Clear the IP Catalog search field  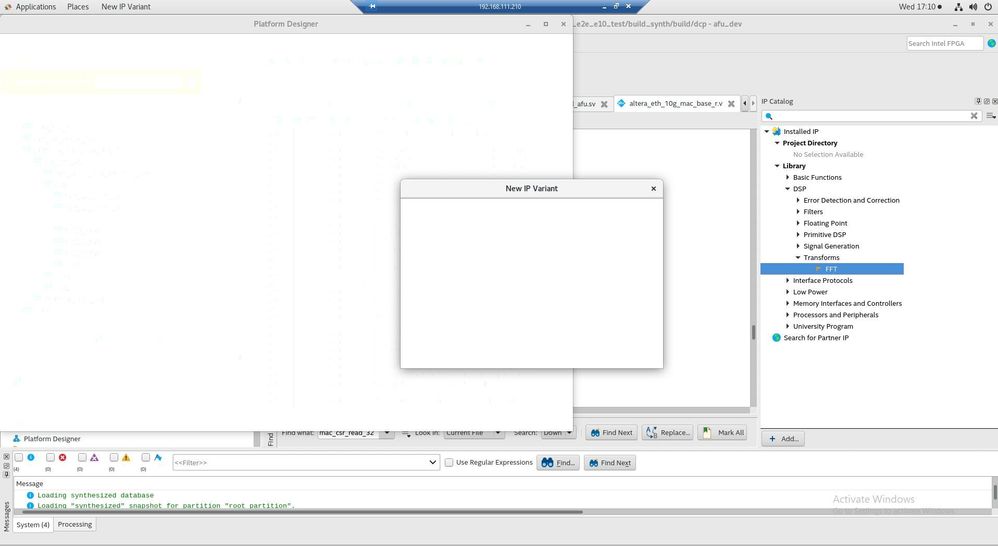974,116
